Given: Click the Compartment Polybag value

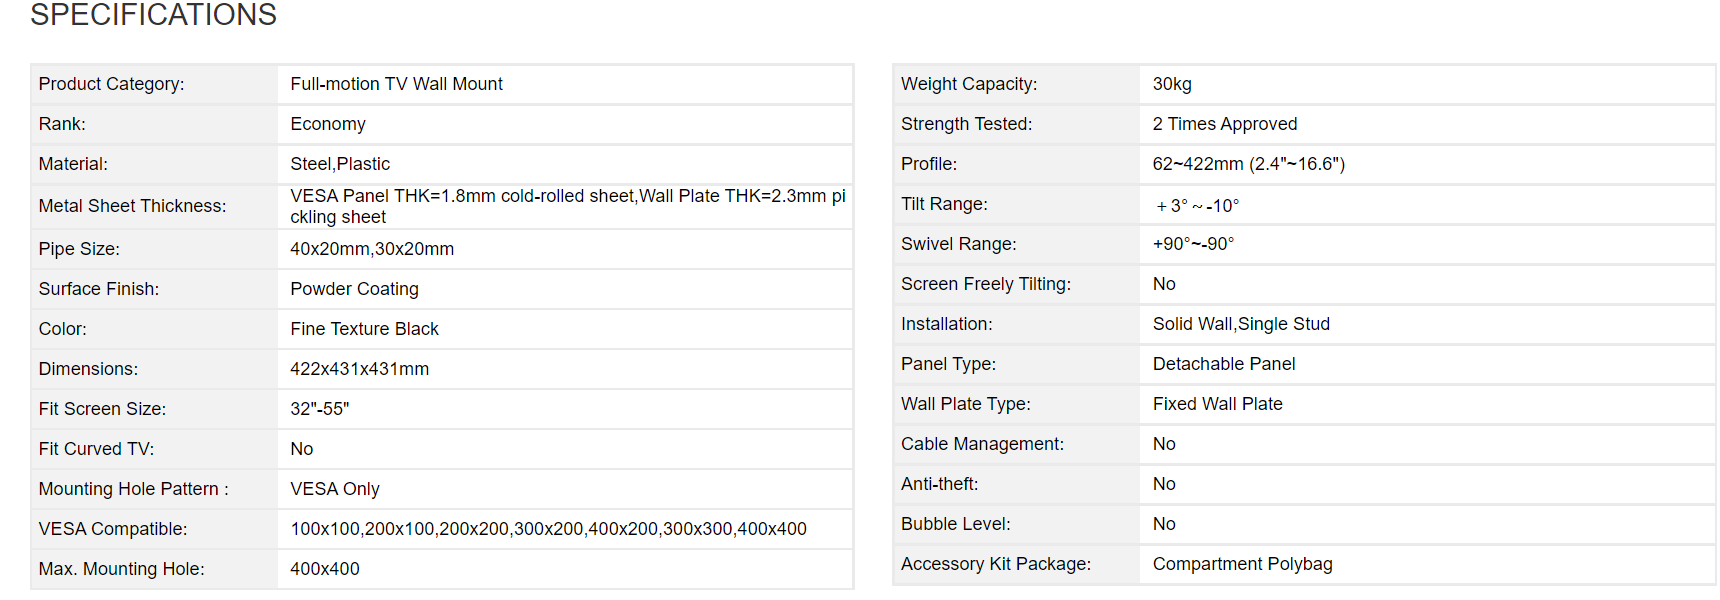Looking at the screenshot, I should pos(1242,564).
